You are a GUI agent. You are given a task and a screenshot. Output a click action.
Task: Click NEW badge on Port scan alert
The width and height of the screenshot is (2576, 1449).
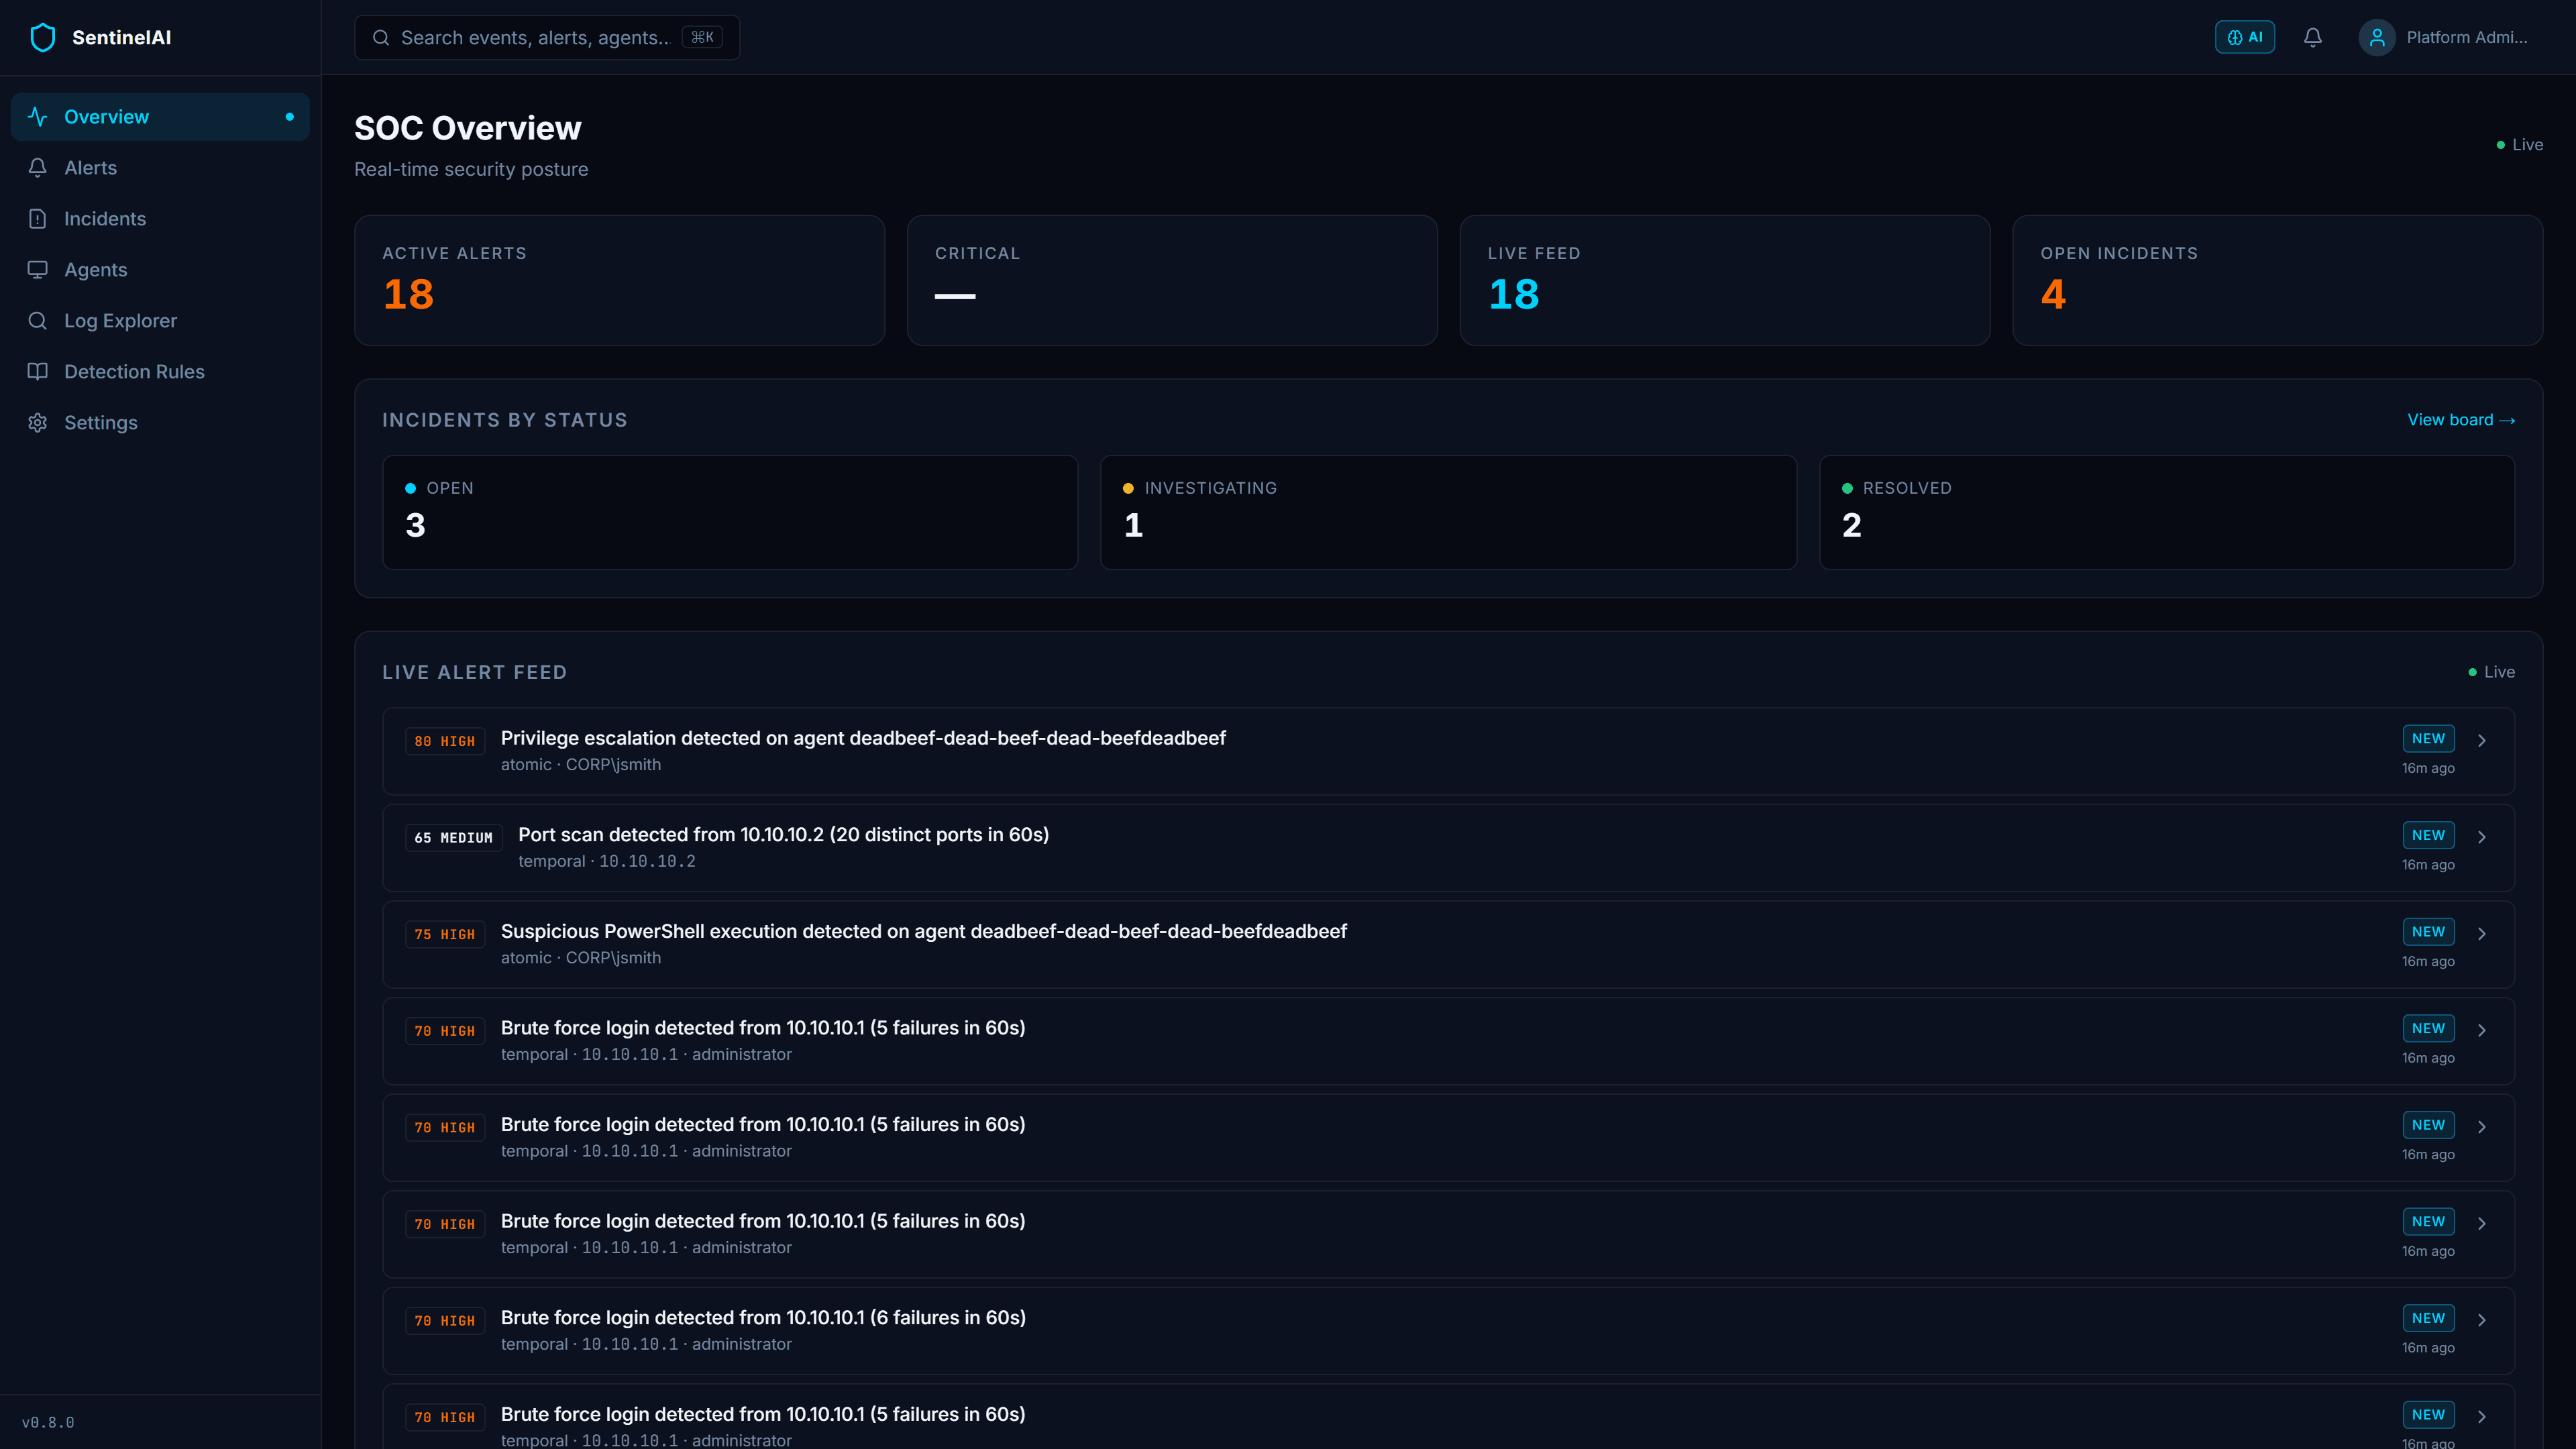pos(2428,835)
